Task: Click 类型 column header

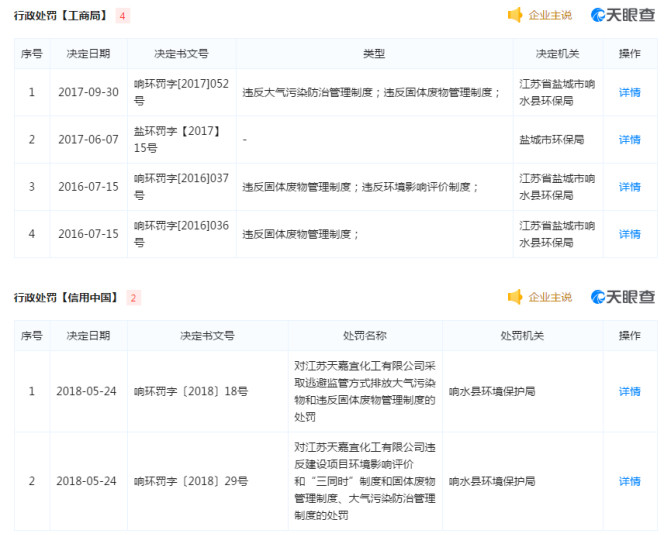Action: pos(374,54)
